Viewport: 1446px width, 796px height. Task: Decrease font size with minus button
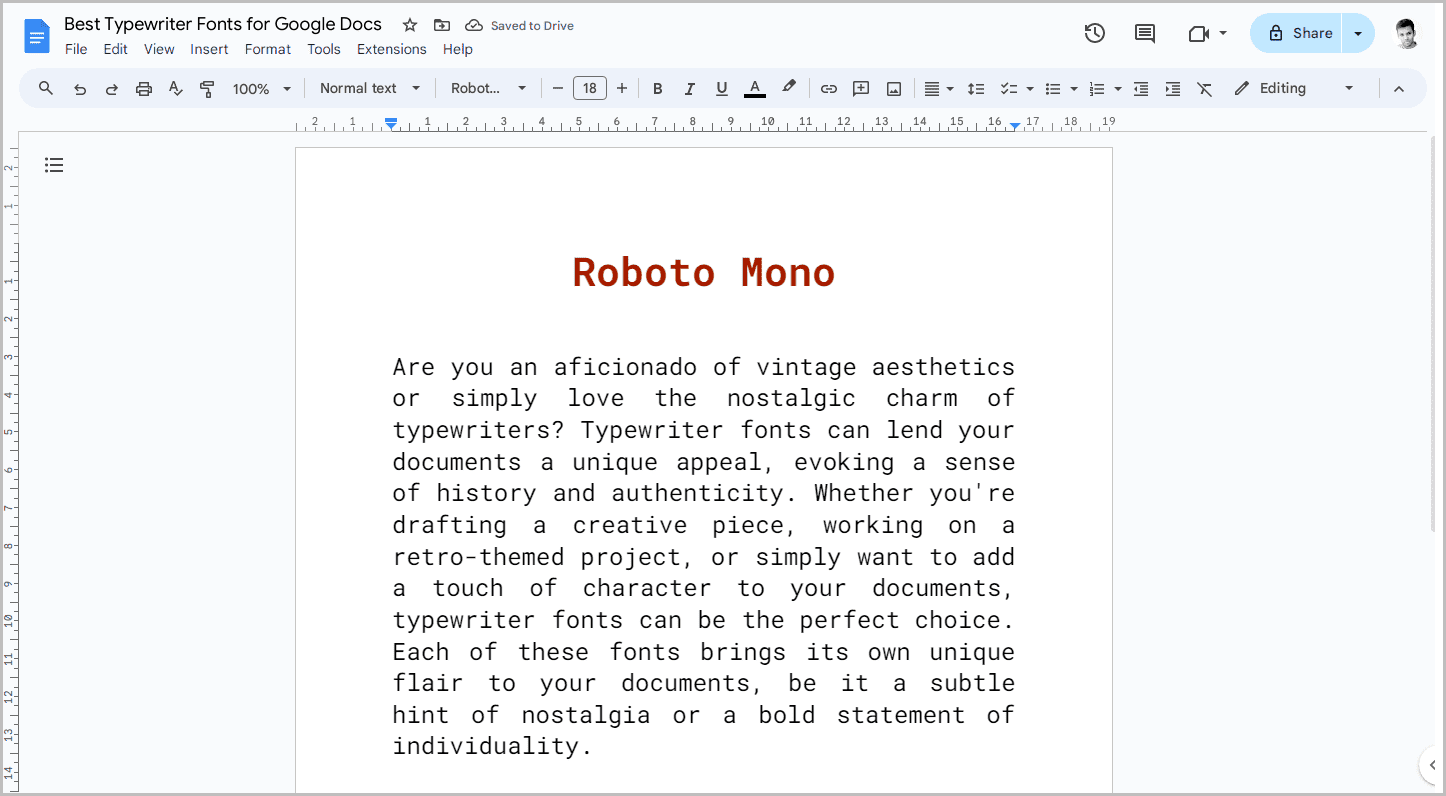(x=558, y=88)
